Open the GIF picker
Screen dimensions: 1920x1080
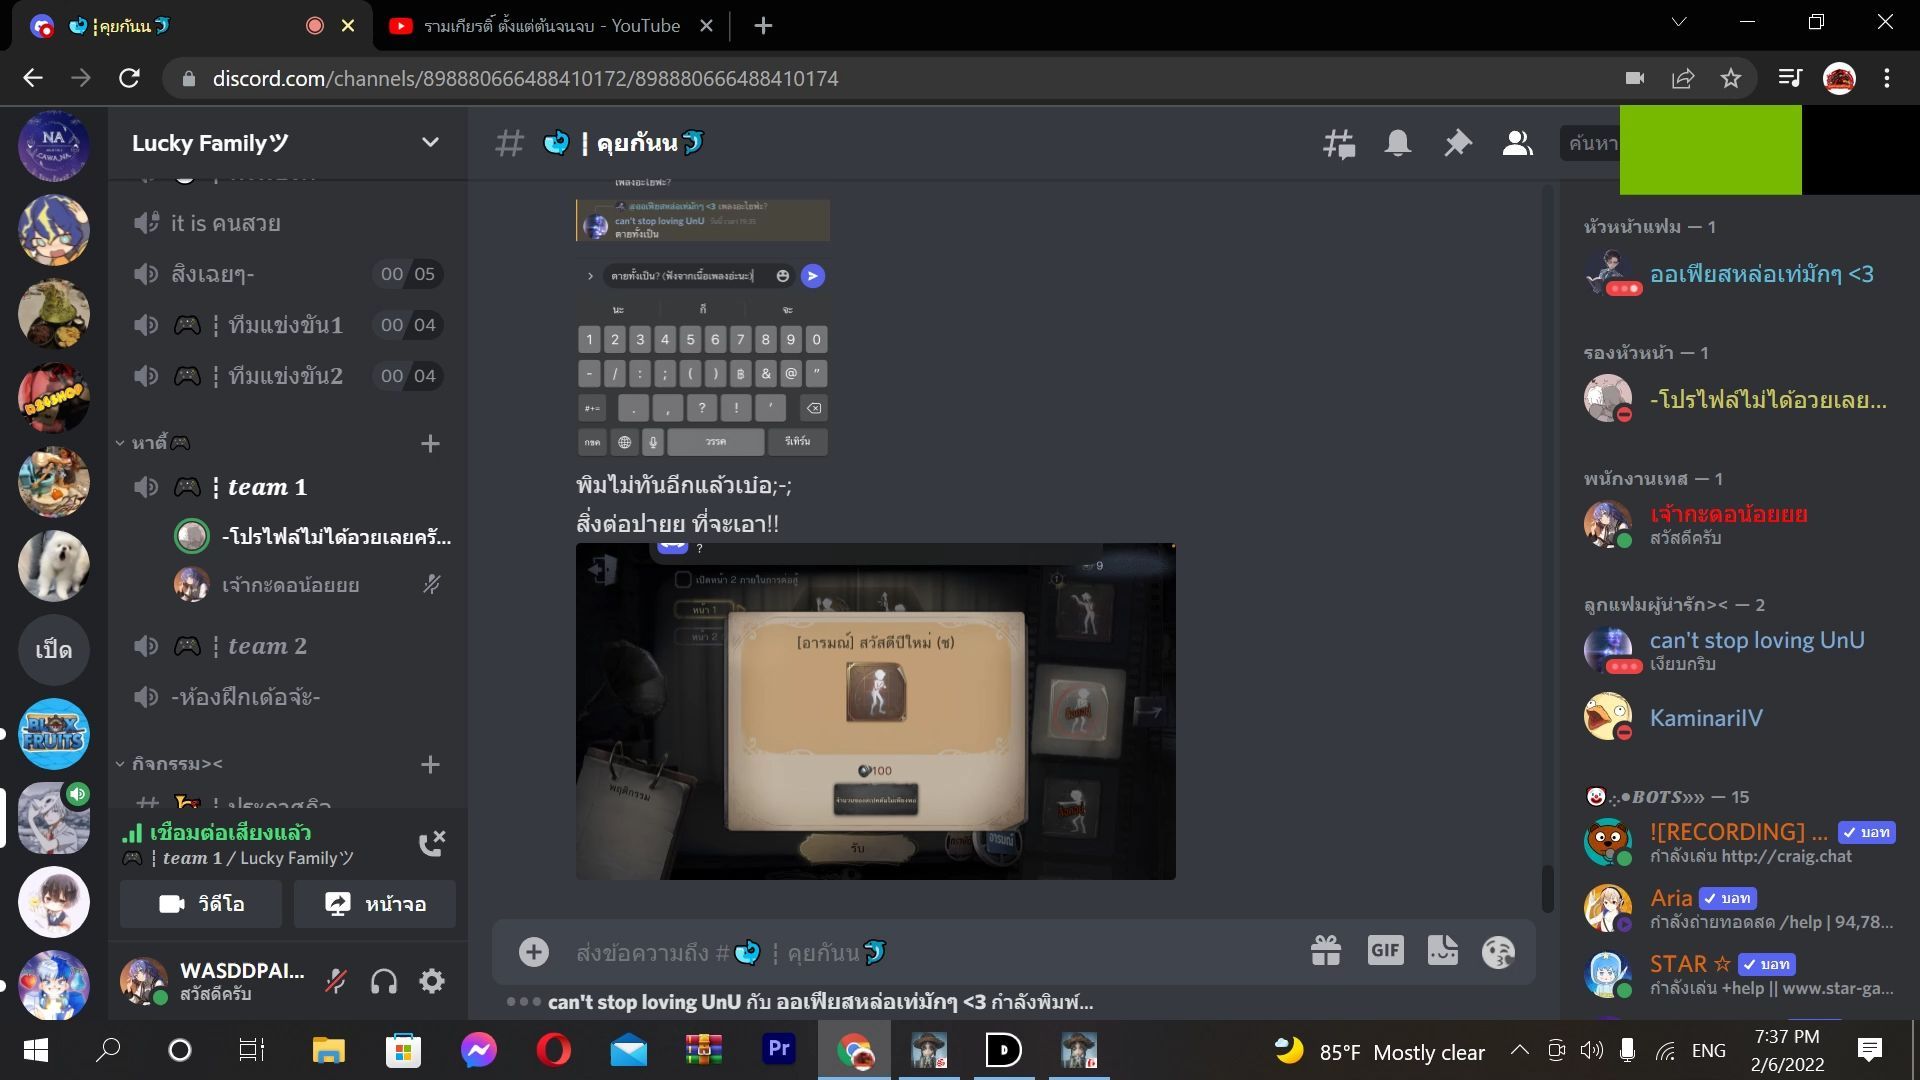coord(1385,951)
